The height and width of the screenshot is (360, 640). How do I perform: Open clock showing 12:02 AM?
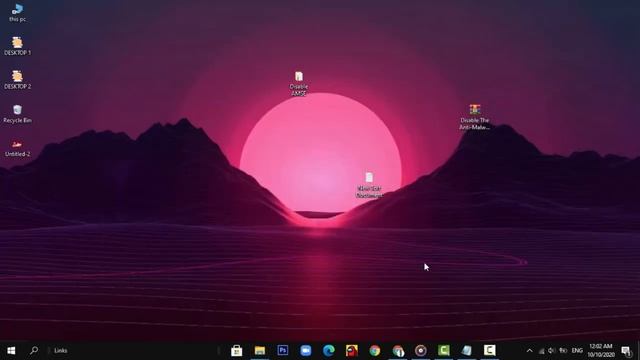tap(601, 350)
